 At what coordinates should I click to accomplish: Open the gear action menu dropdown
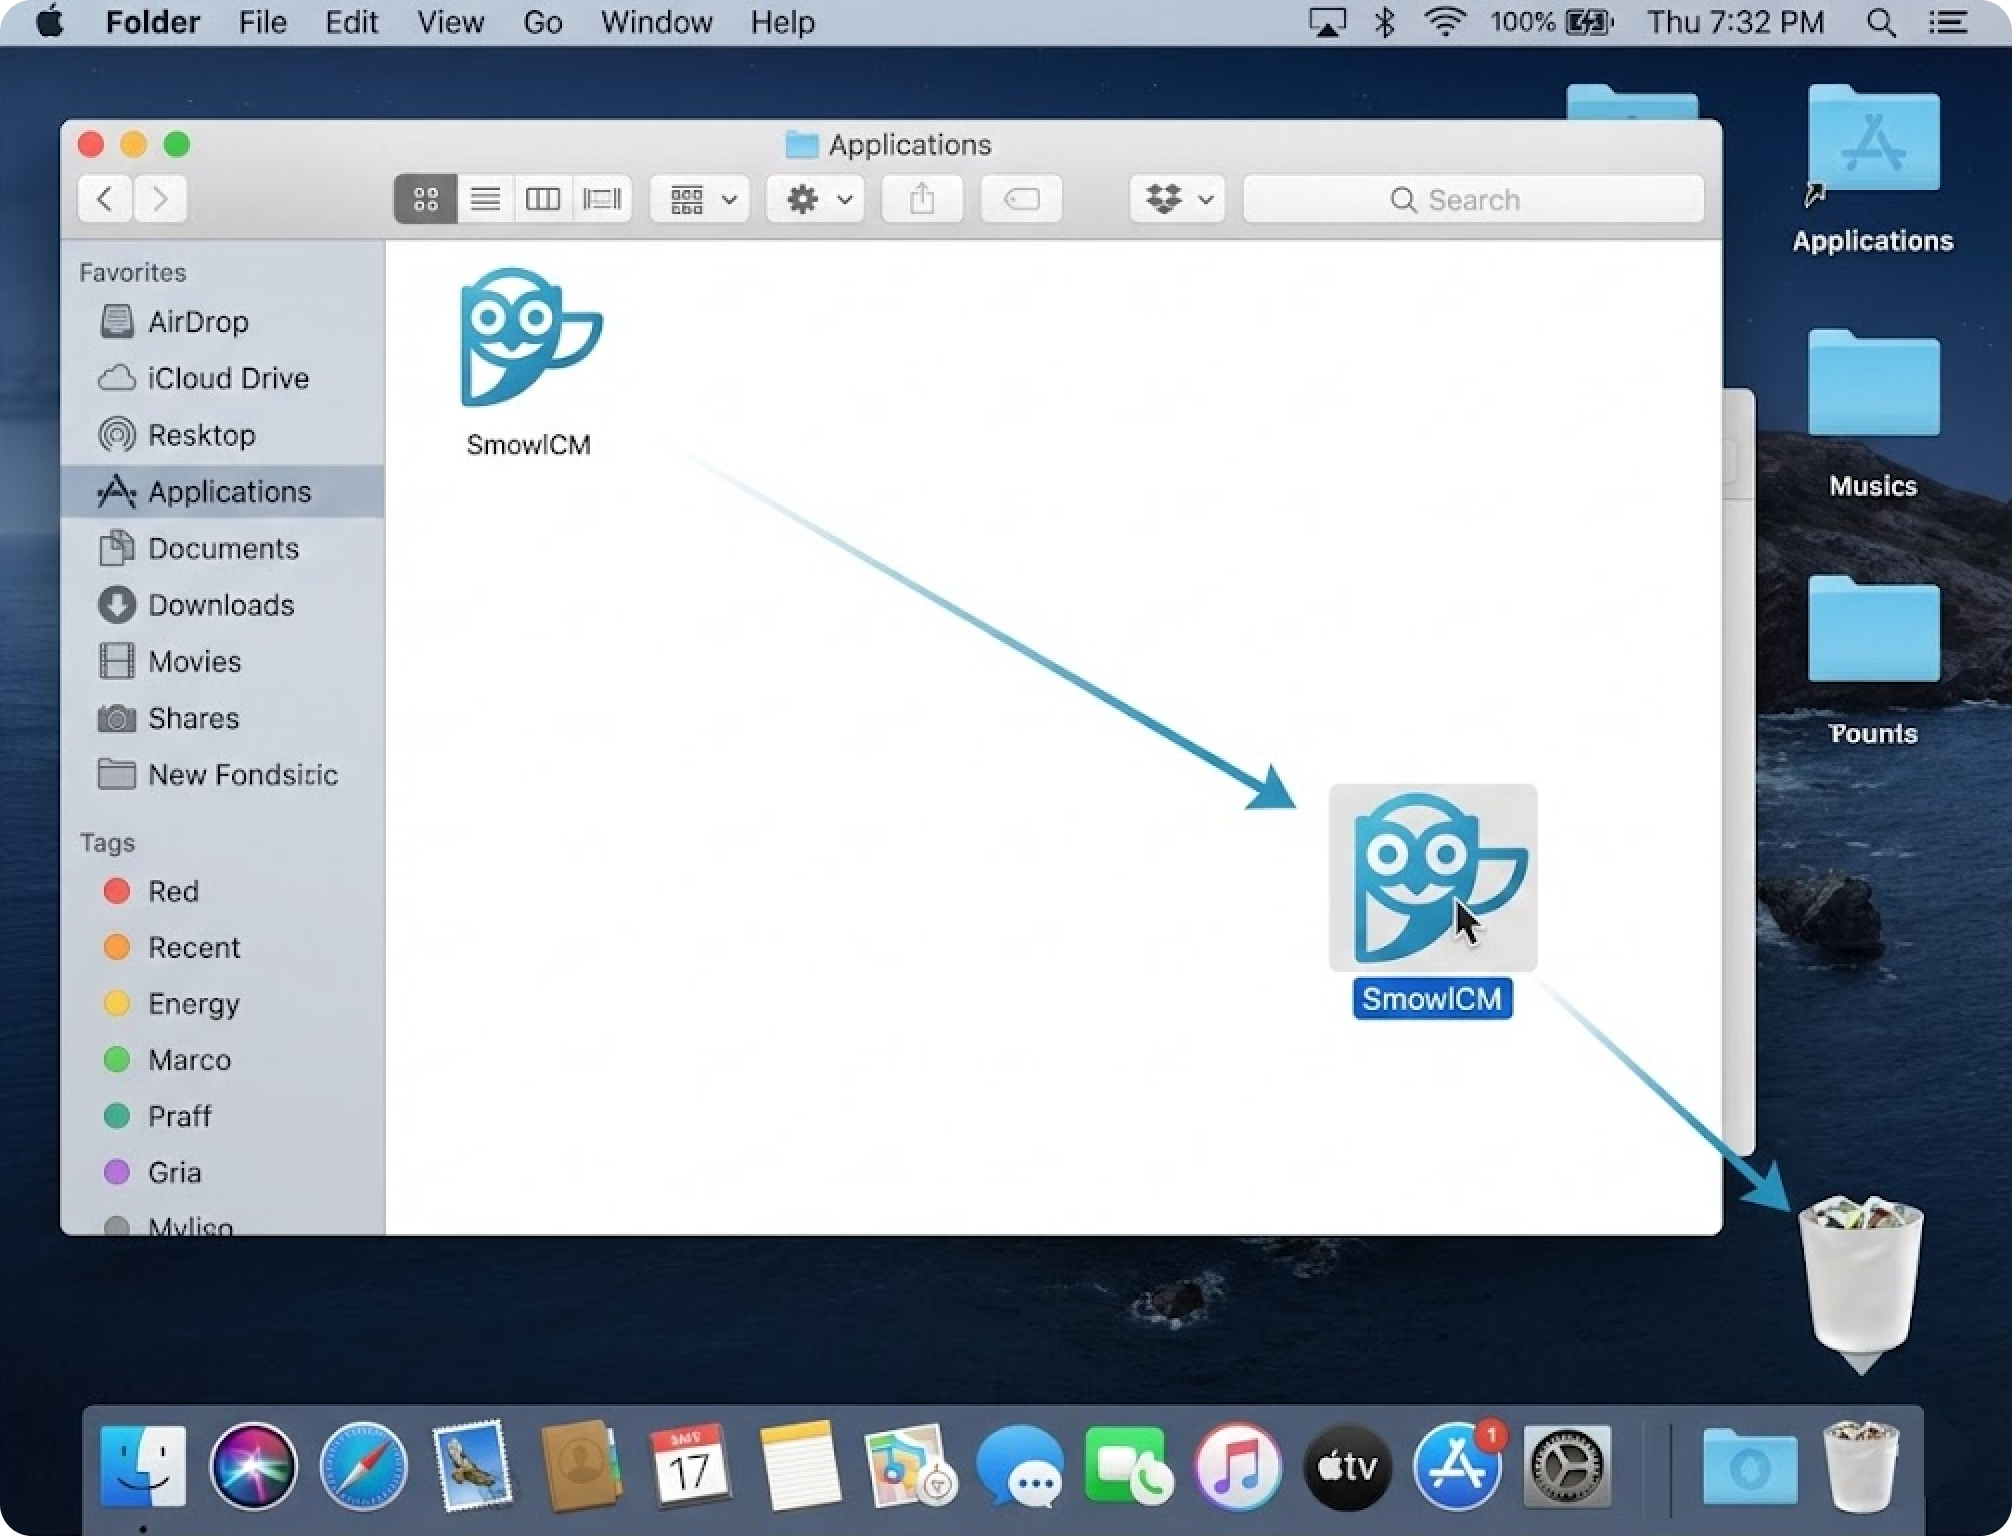816,199
